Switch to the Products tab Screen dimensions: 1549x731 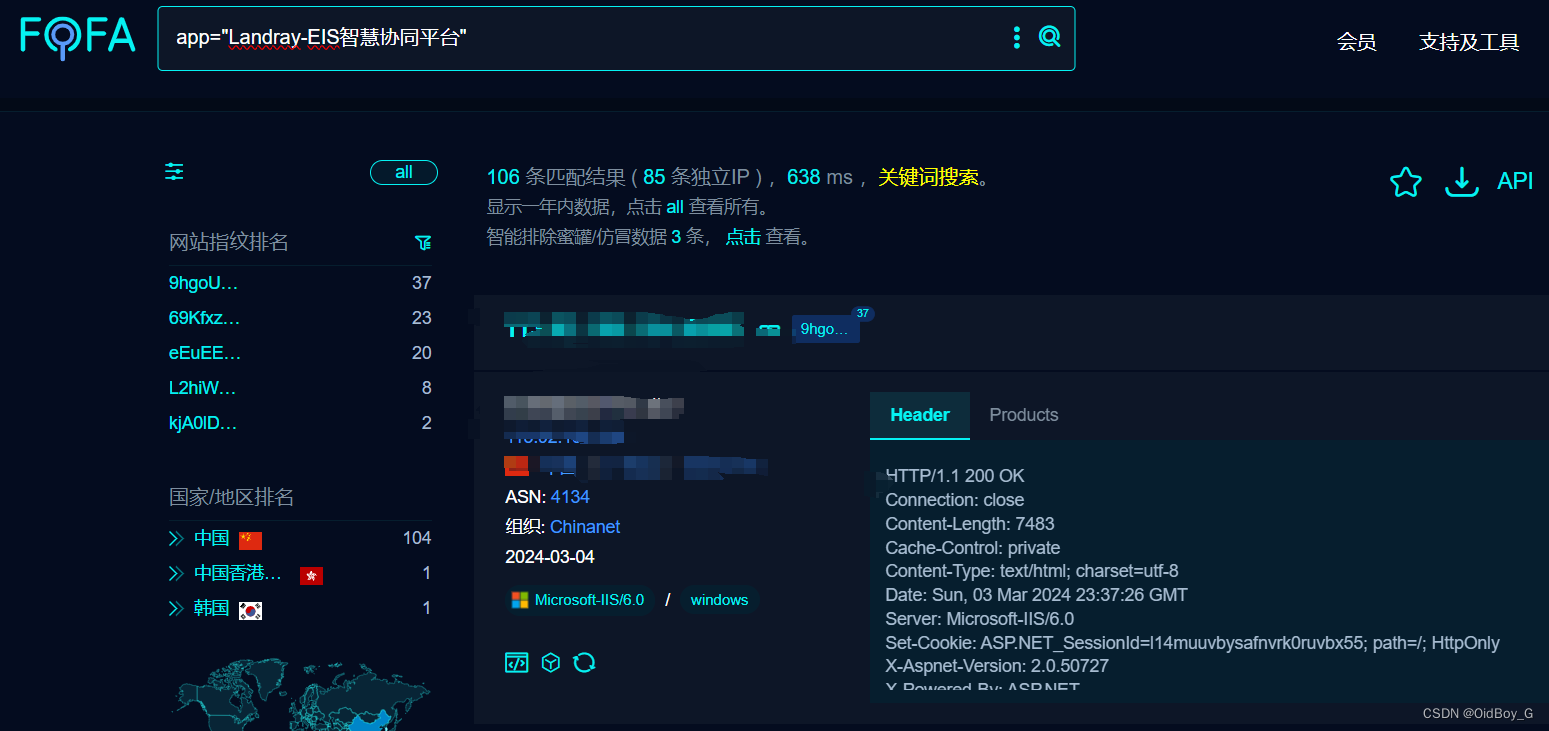click(1023, 414)
